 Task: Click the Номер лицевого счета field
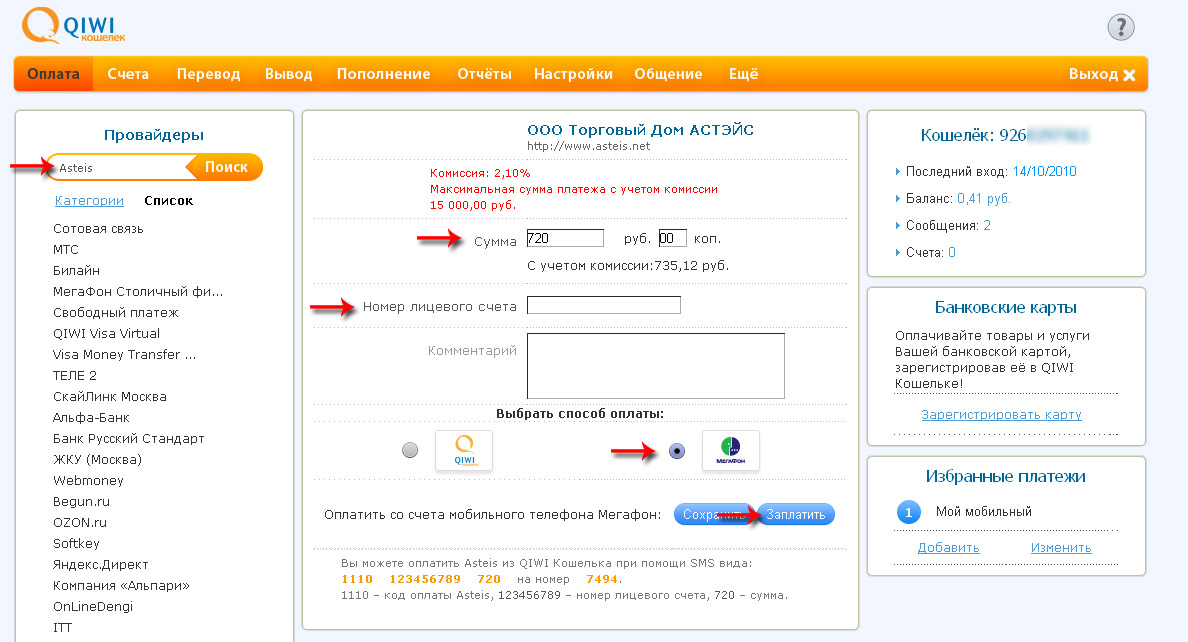tap(603, 305)
